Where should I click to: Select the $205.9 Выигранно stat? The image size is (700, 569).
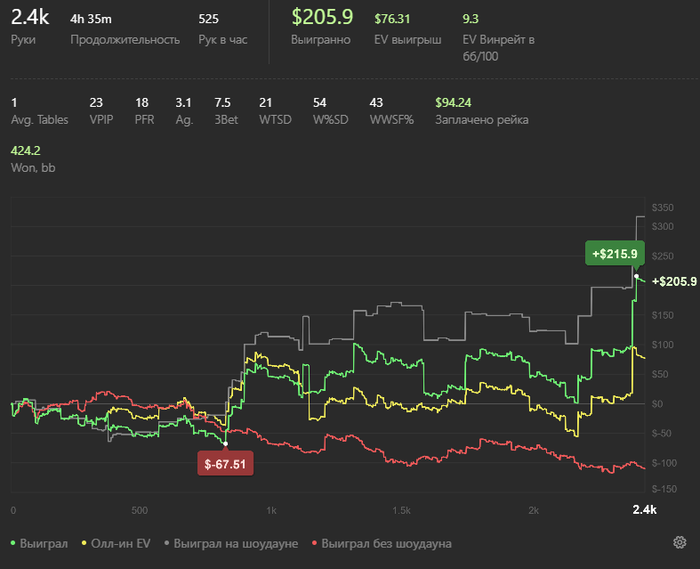tap(322, 17)
